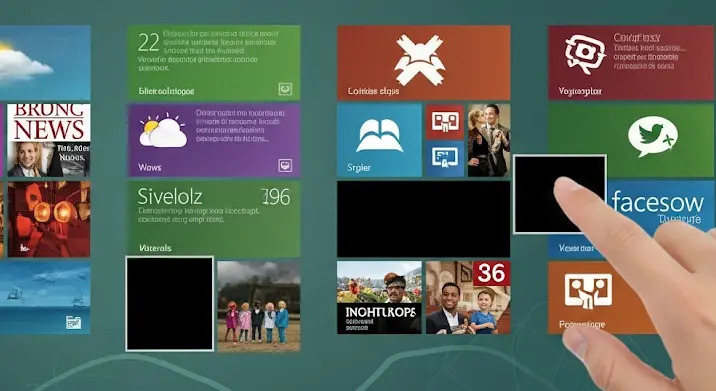Open the orange tile with white X logo
716x391 pixels.
point(423,63)
